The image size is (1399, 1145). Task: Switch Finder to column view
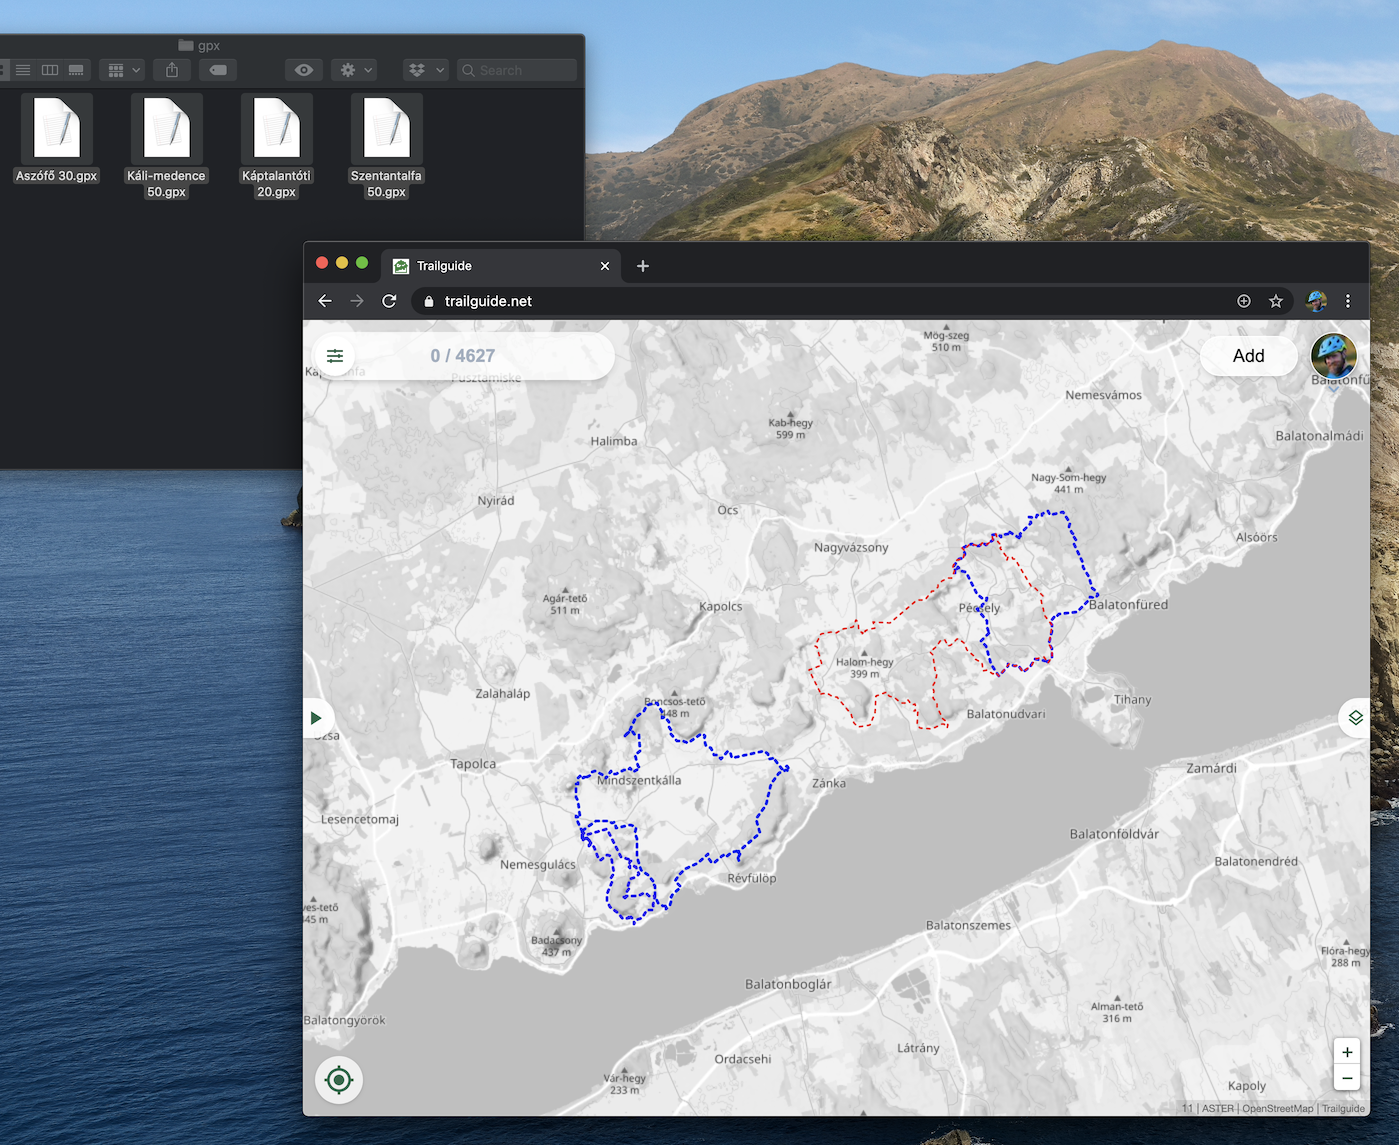click(49, 70)
